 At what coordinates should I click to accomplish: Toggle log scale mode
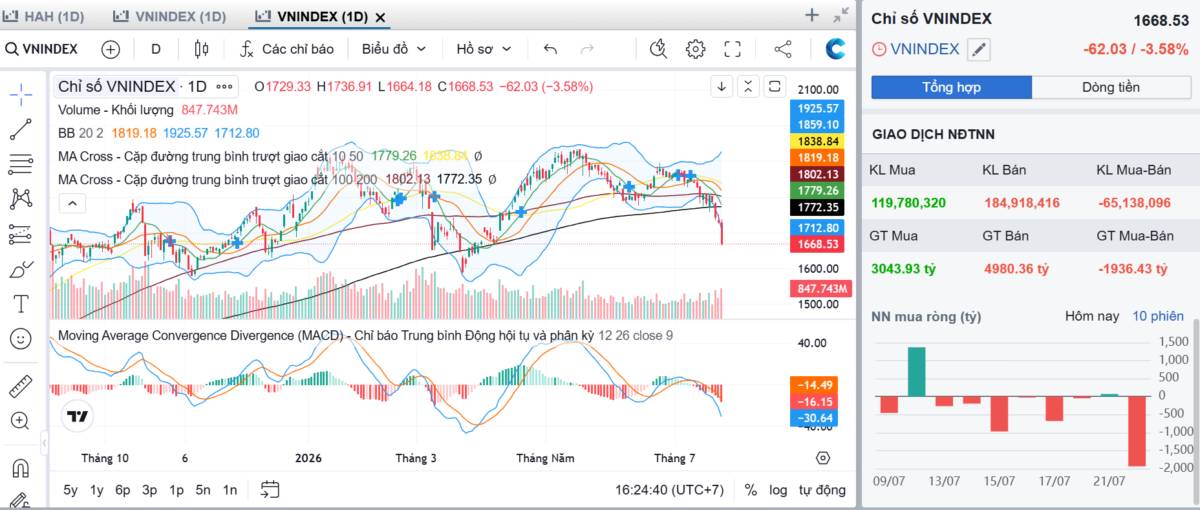[778, 490]
